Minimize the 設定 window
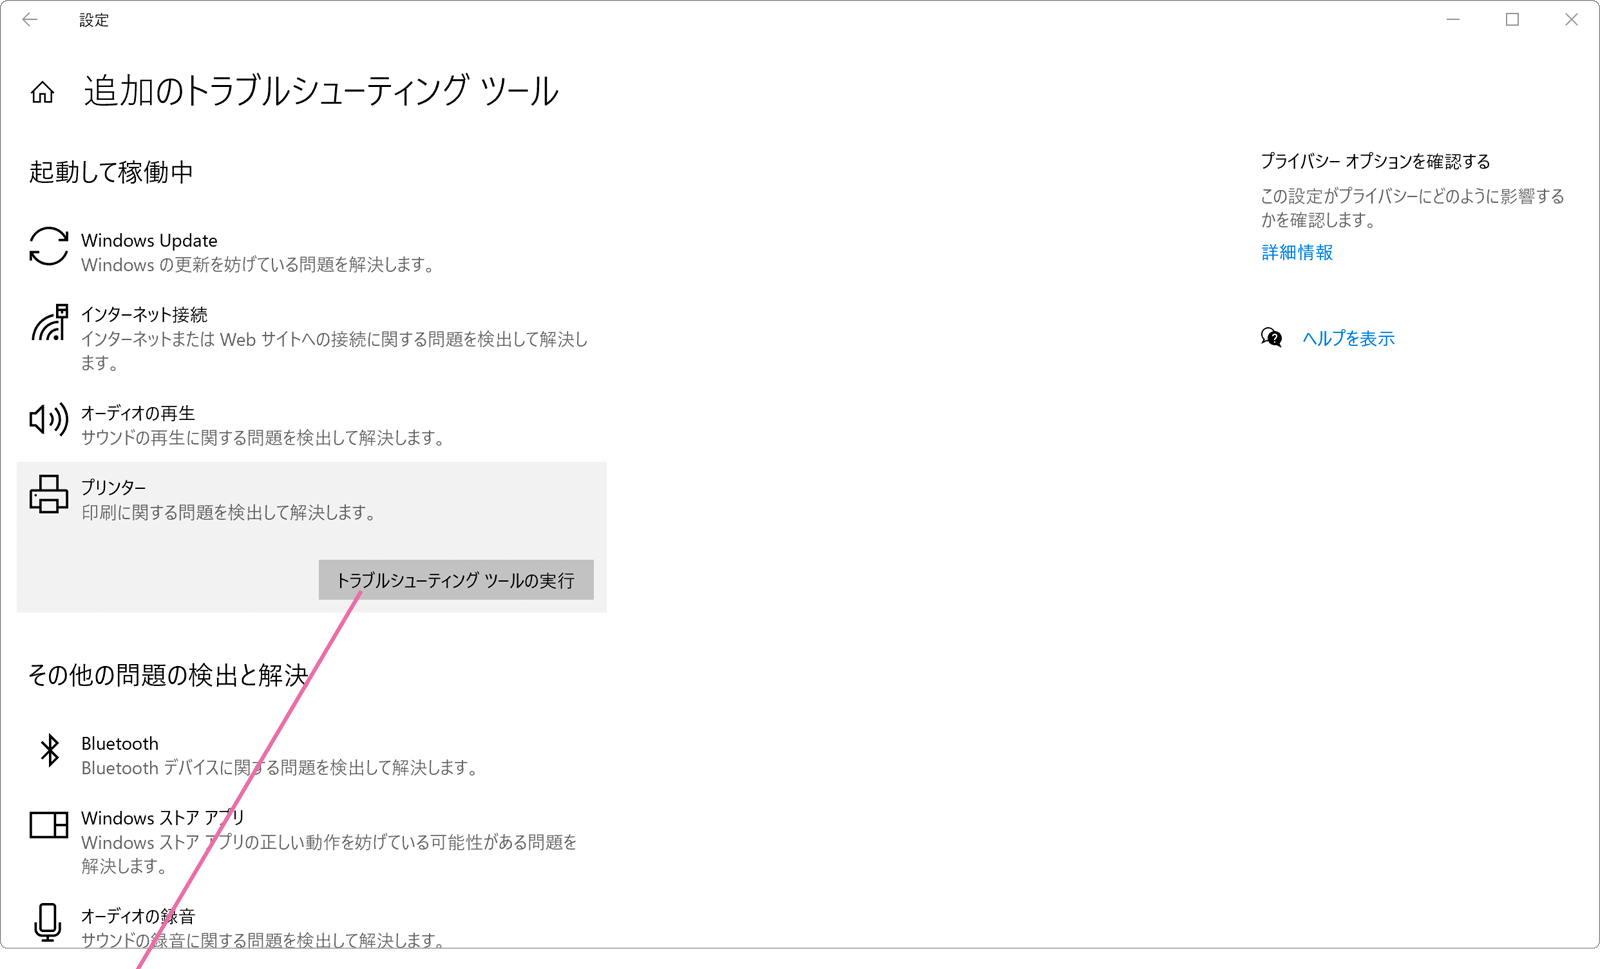The height and width of the screenshot is (969, 1600). (1453, 19)
